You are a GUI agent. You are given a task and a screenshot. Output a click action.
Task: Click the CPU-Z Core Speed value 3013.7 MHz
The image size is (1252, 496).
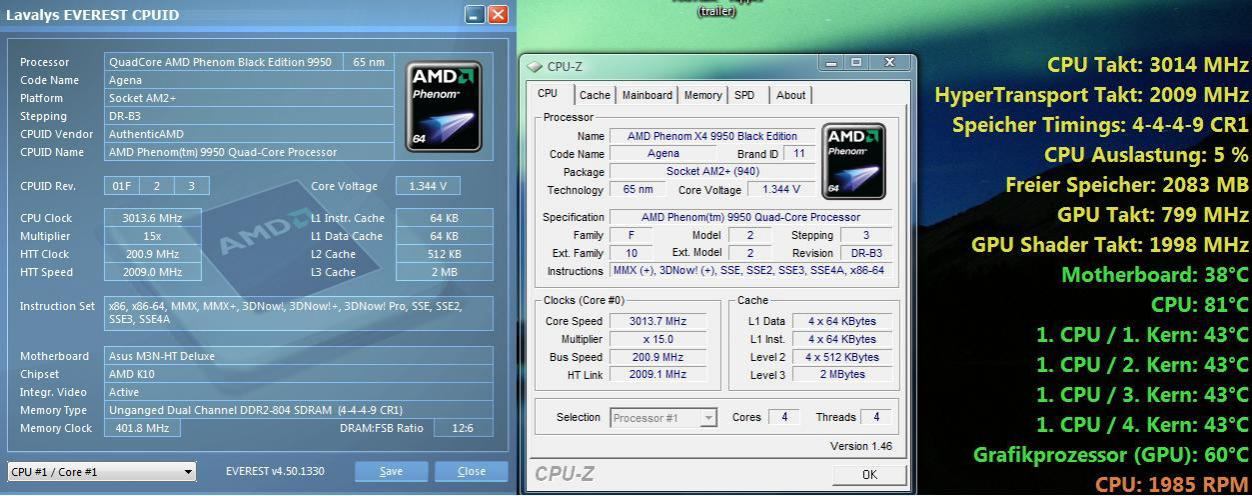658,321
